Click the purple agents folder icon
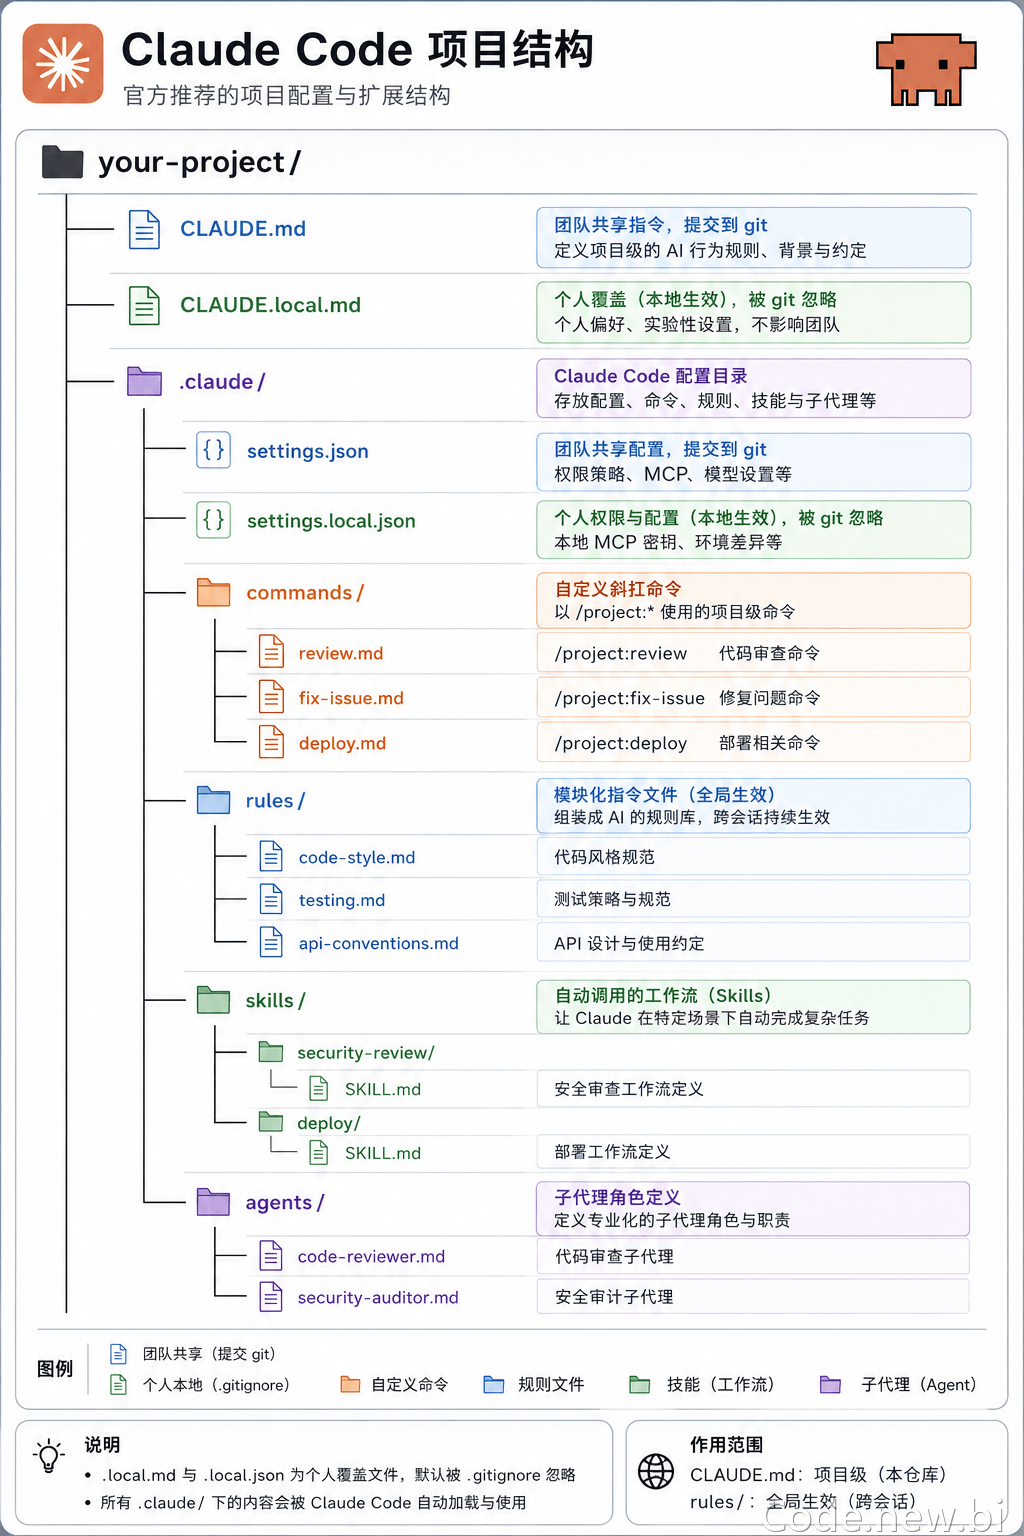This screenshot has height=1536, width=1024. [214, 1202]
